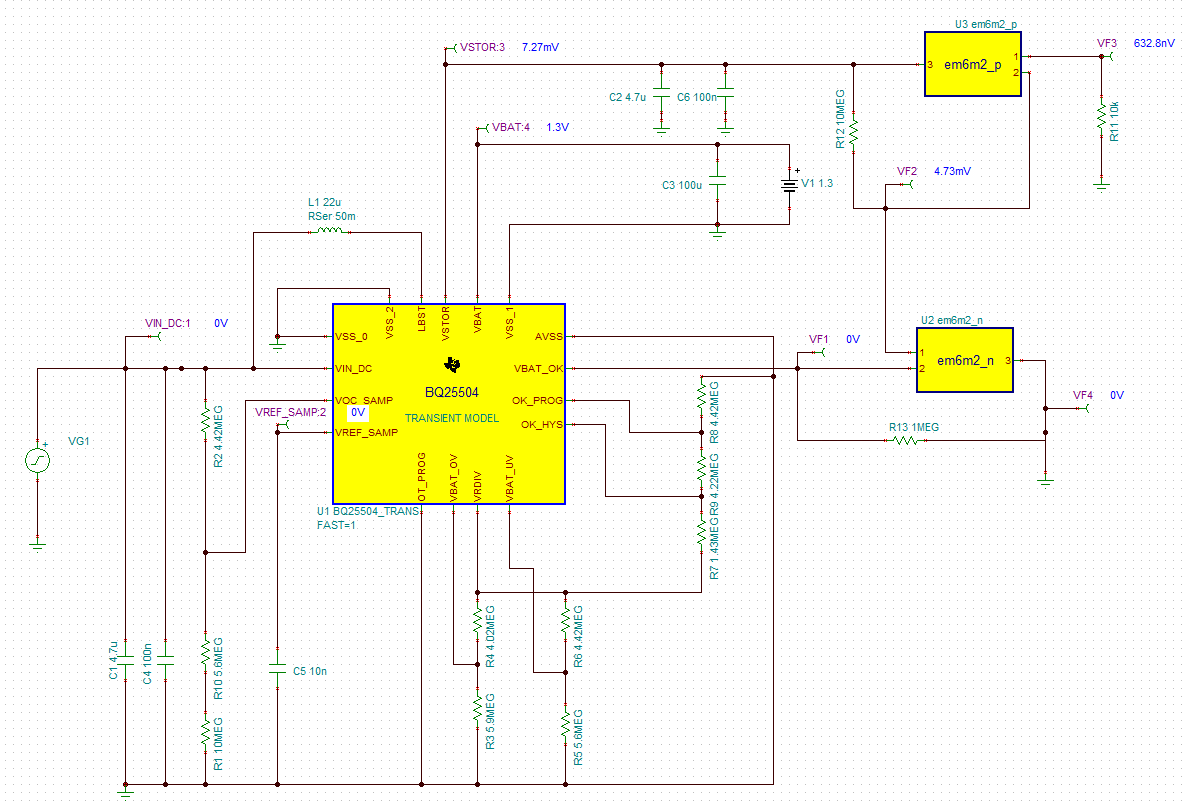Click the VF1 probe label

[x=819, y=339]
